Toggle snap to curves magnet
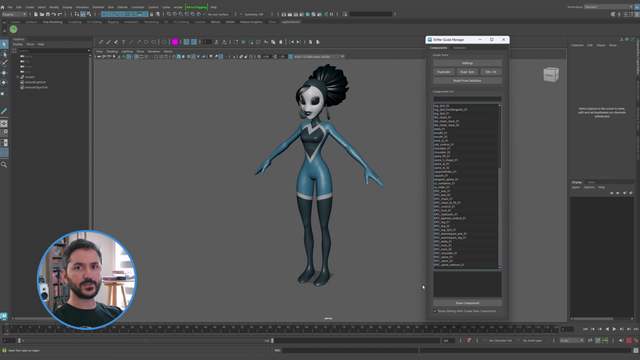640x360 pixels. 175,14
